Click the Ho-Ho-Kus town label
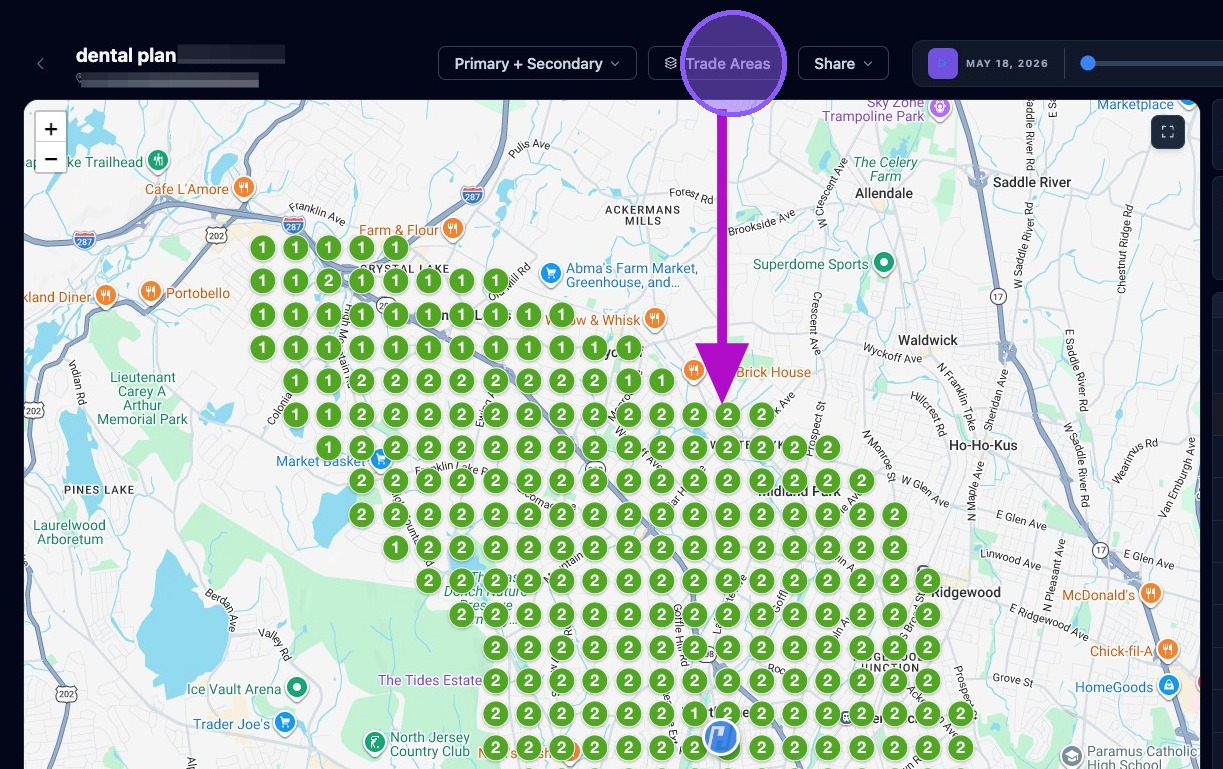Screen dimensions: 1223x769 pos(981,444)
